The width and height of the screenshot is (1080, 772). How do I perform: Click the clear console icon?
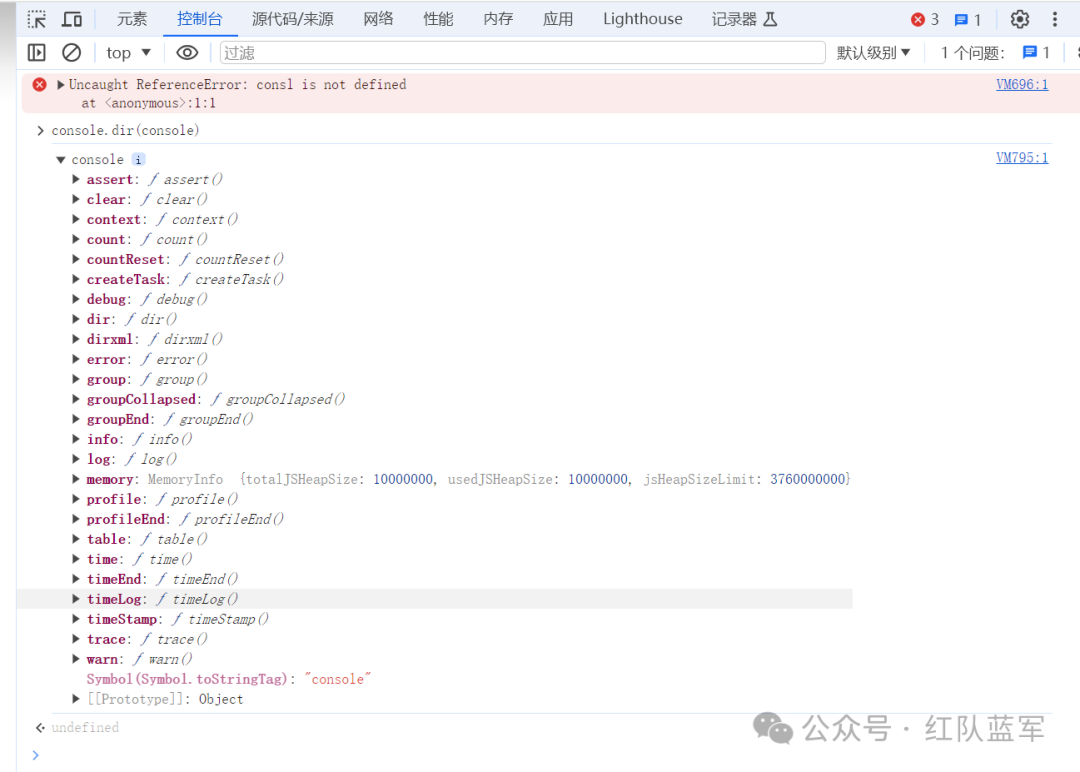pos(71,53)
